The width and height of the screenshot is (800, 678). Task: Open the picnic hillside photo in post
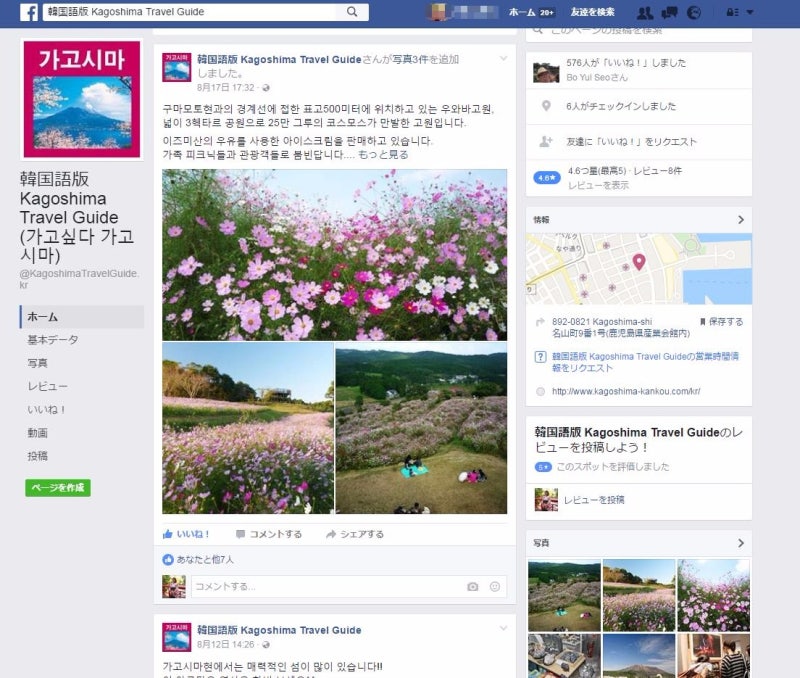(421, 428)
